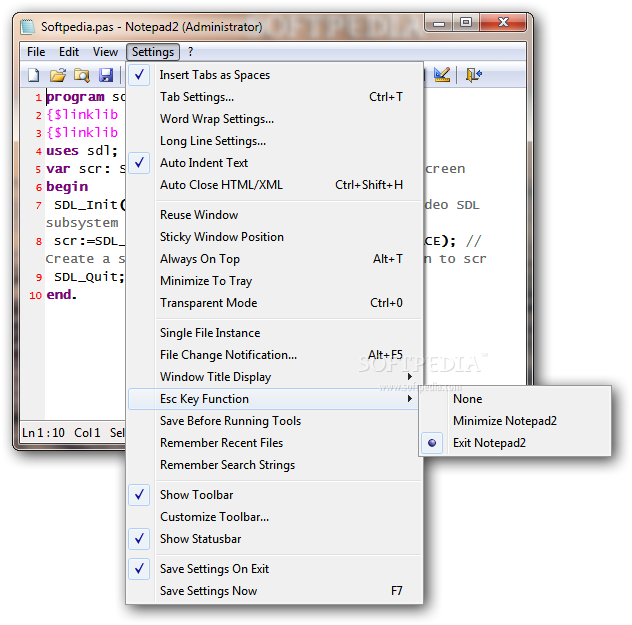
Task: Open the View menu
Action: click(105, 52)
